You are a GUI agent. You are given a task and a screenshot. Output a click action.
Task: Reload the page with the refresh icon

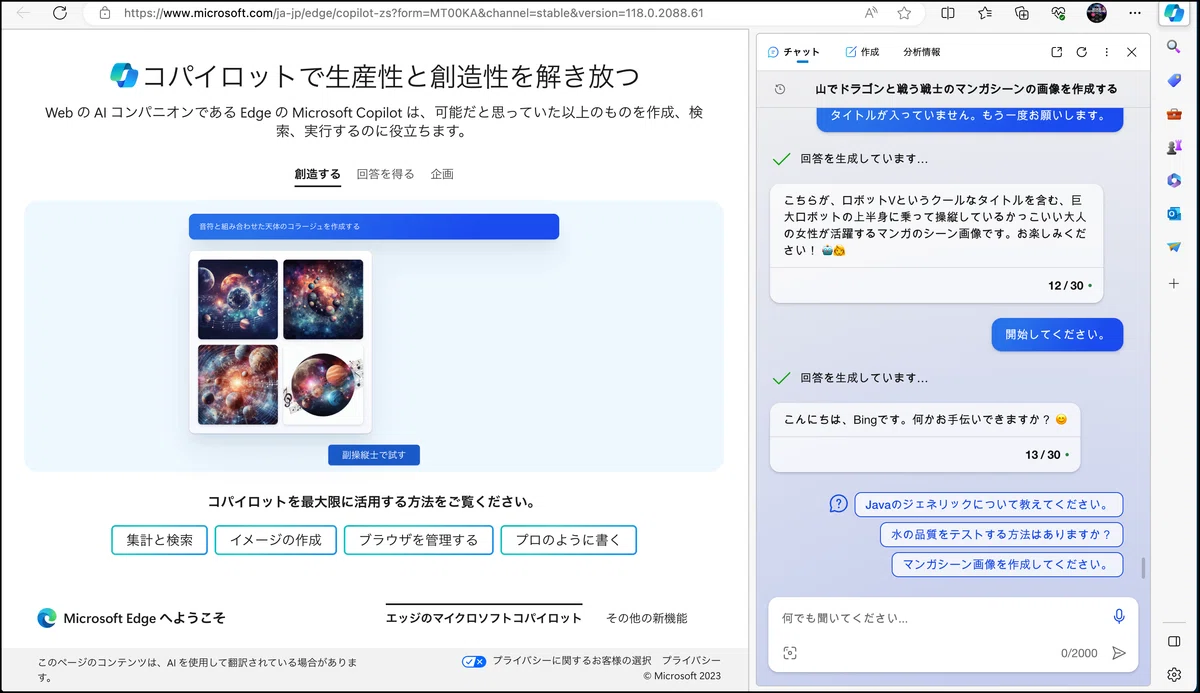[59, 13]
